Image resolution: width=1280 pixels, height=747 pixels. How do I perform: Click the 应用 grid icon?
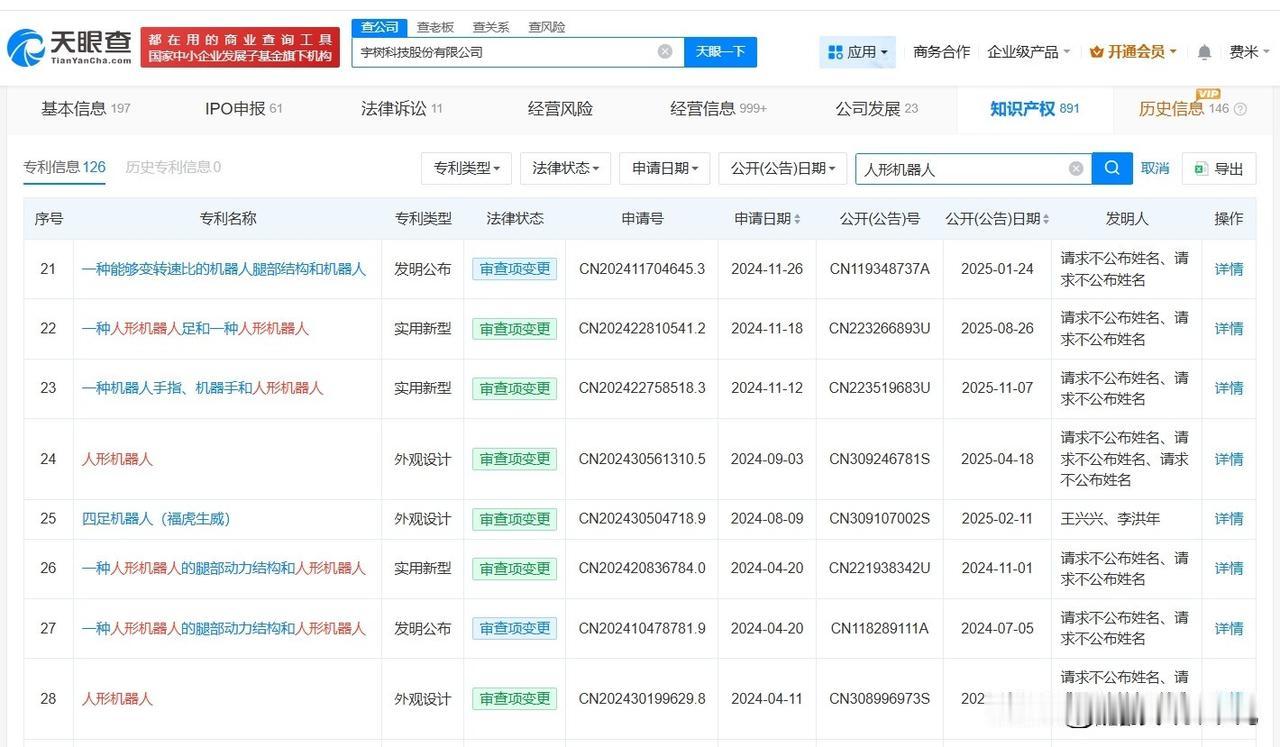click(x=835, y=52)
